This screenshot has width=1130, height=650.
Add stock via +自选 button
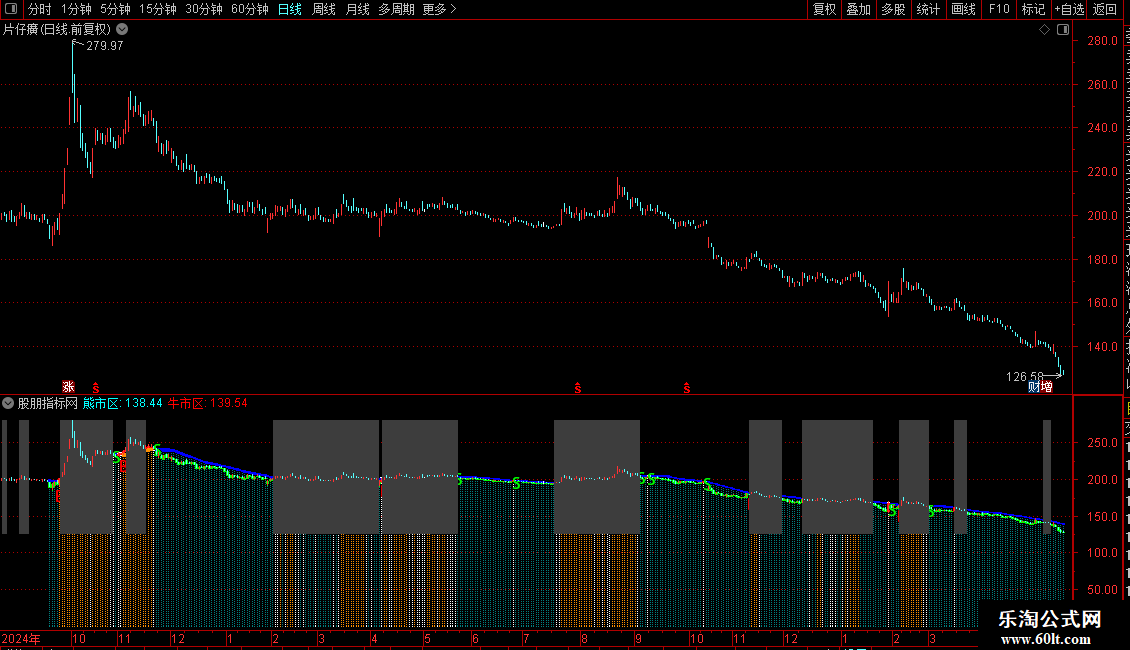pos(1069,9)
